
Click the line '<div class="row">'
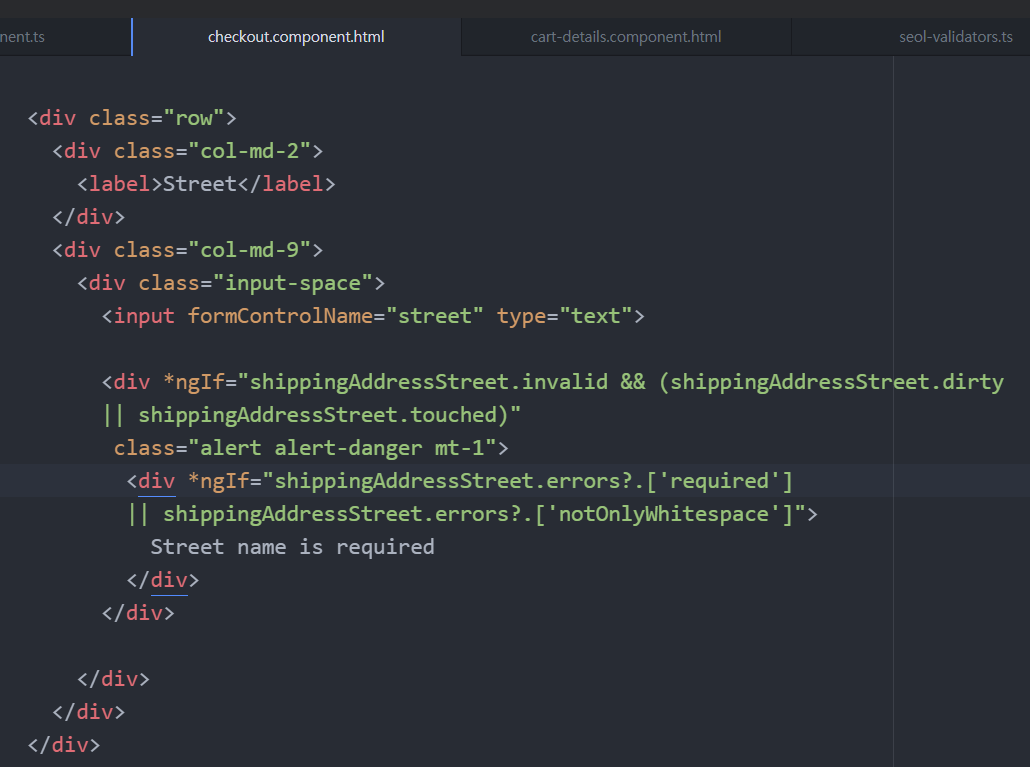(x=132, y=118)
